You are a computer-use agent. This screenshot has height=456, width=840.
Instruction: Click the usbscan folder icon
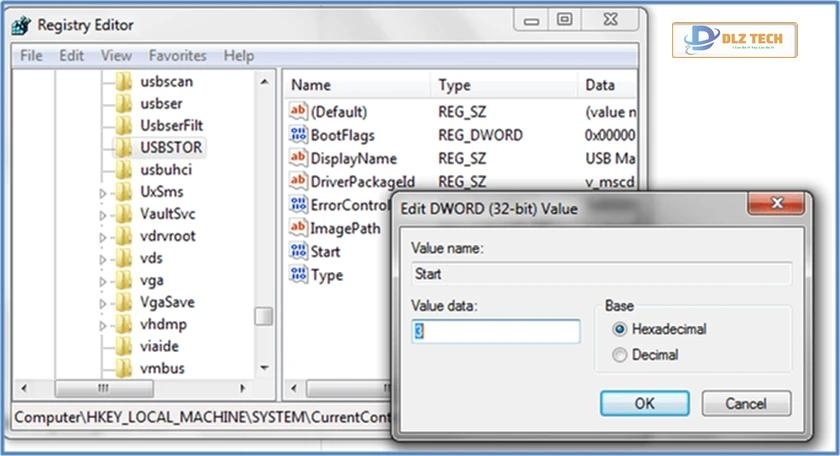(124, 81)
